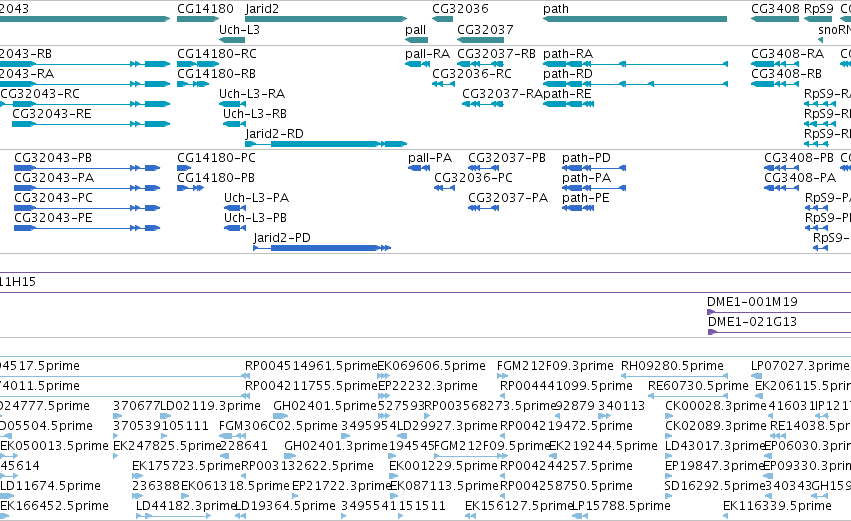The height and width of the screenshot is (521, 851).
Task: Select the CG32037-PA protein label
Action: [x=508, y=198]
